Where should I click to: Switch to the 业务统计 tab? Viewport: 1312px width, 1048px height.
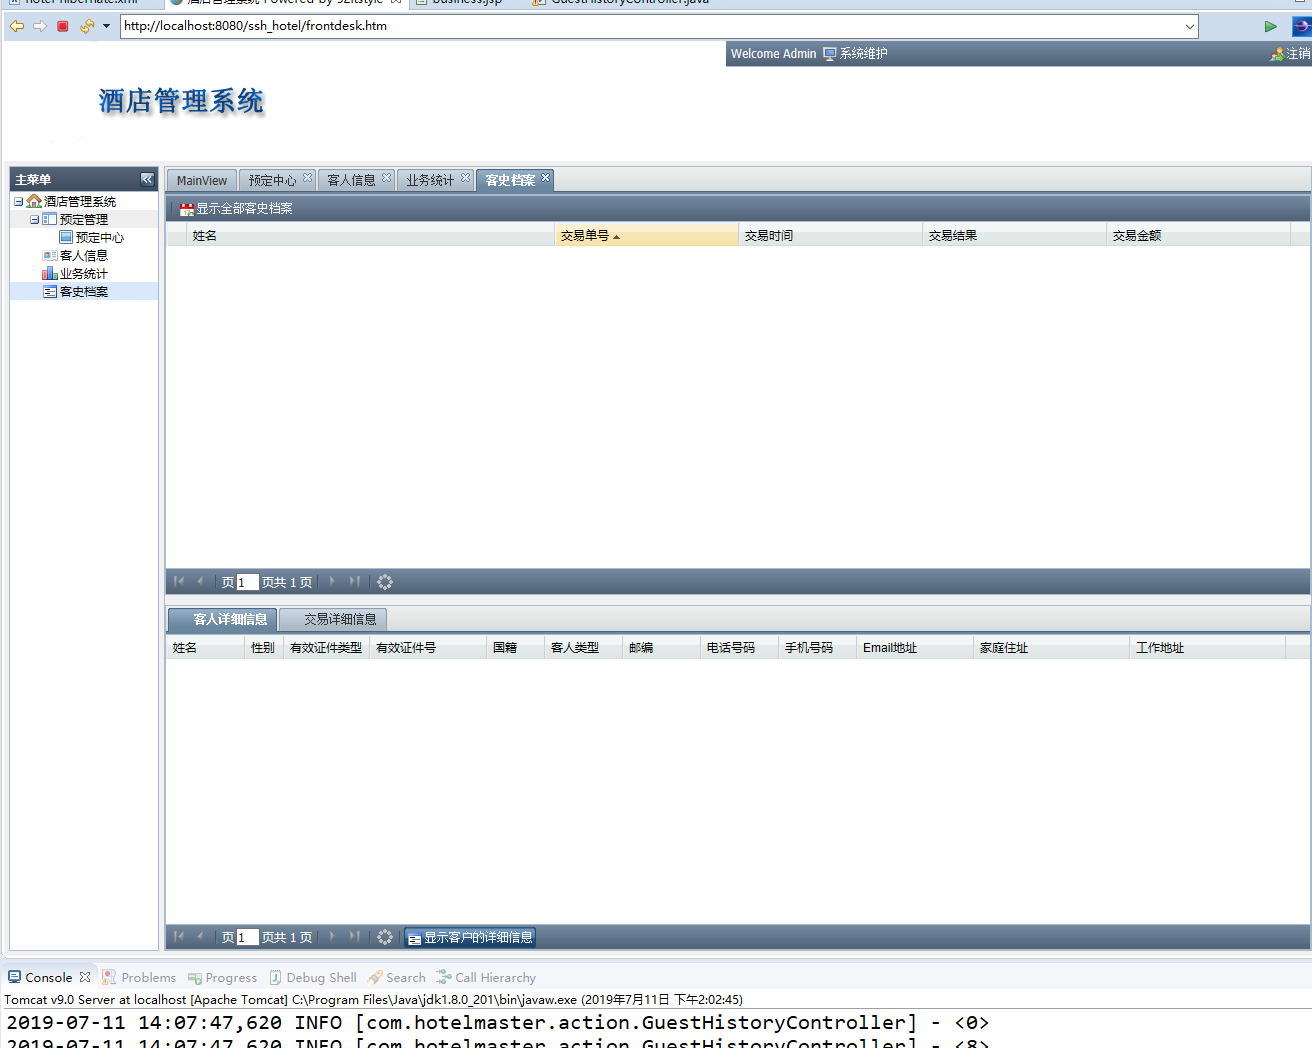pos(430,180)
